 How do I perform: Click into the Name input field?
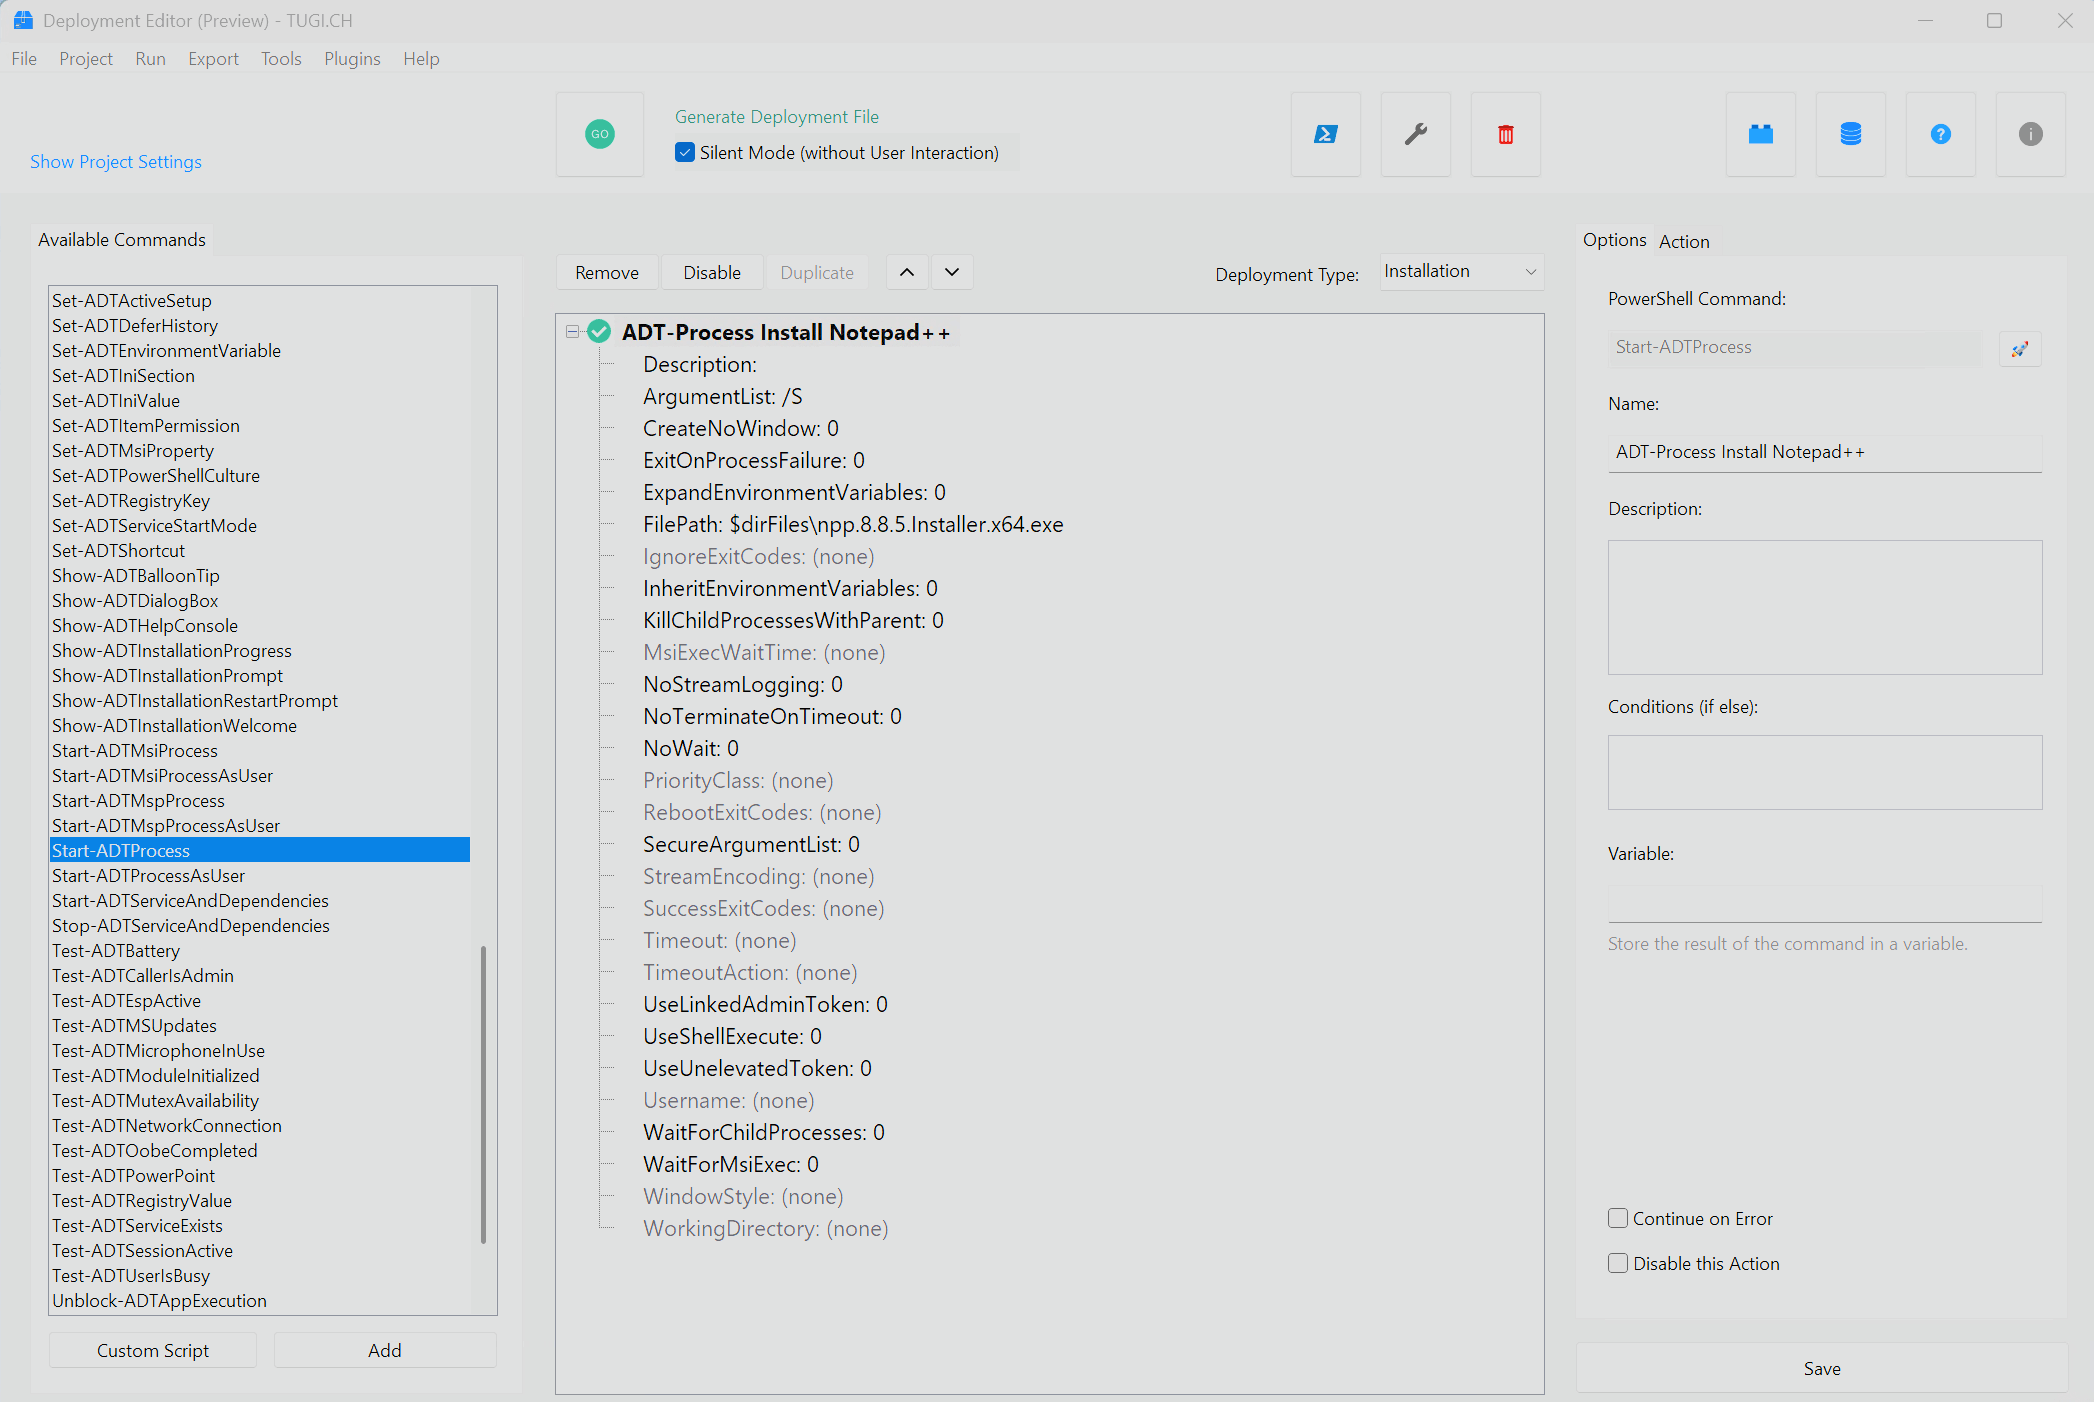[1825, 452]
